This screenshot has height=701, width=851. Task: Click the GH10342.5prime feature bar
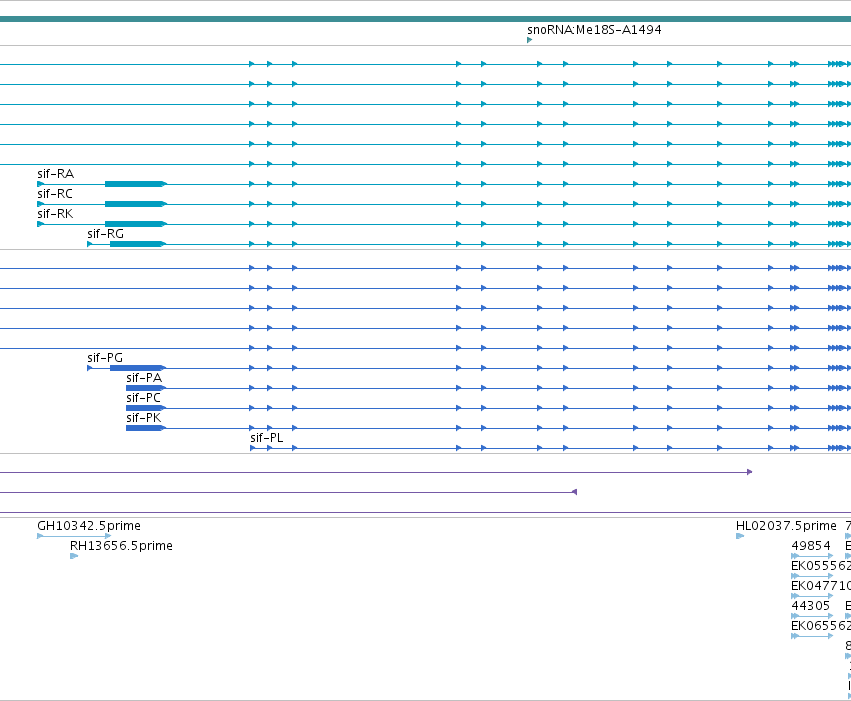click(74, 536)
